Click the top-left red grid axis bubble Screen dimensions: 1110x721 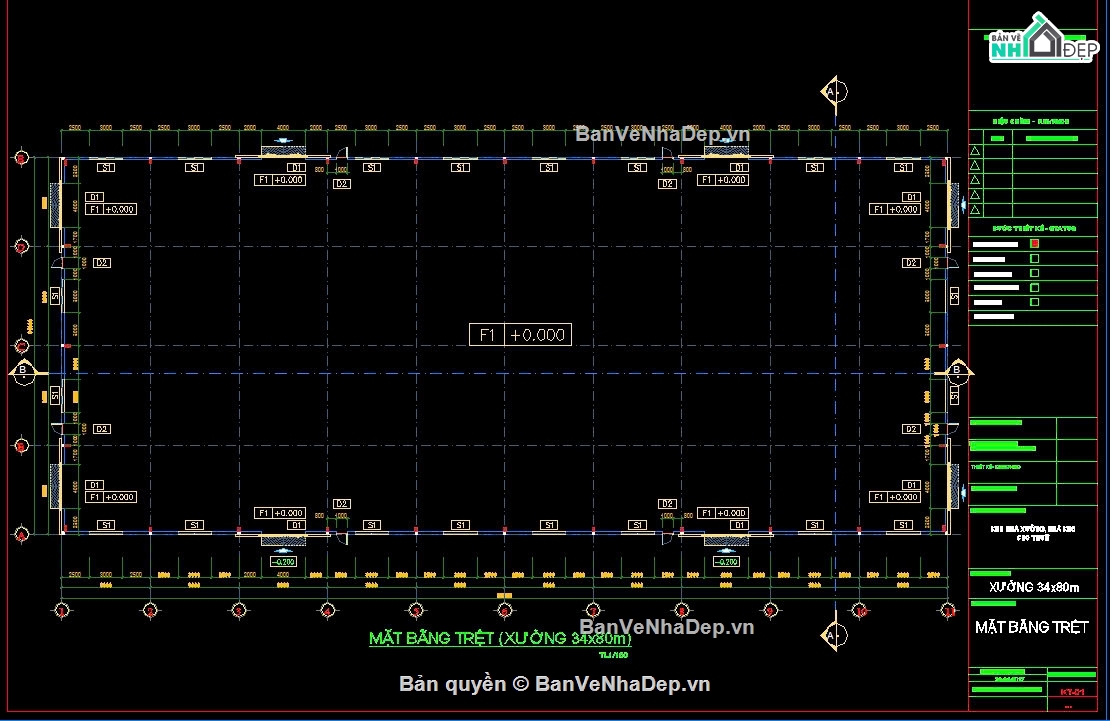21,158
